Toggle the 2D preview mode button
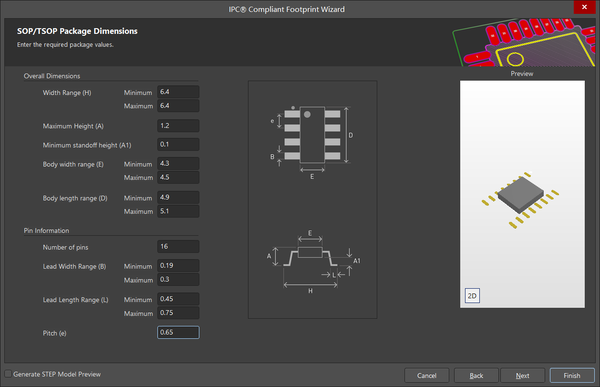Image resolution: width=600 pixels, height=387 pixels. (x=472, y=296)
